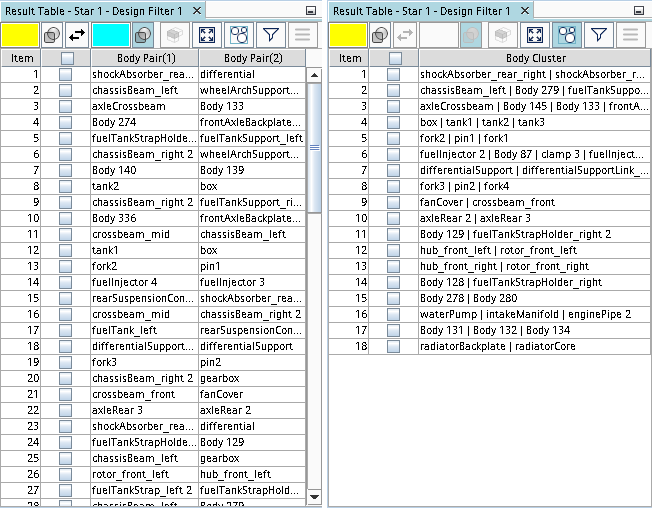
Task: Open the hamburger menu in right panel toolbar
Action: 630,34
